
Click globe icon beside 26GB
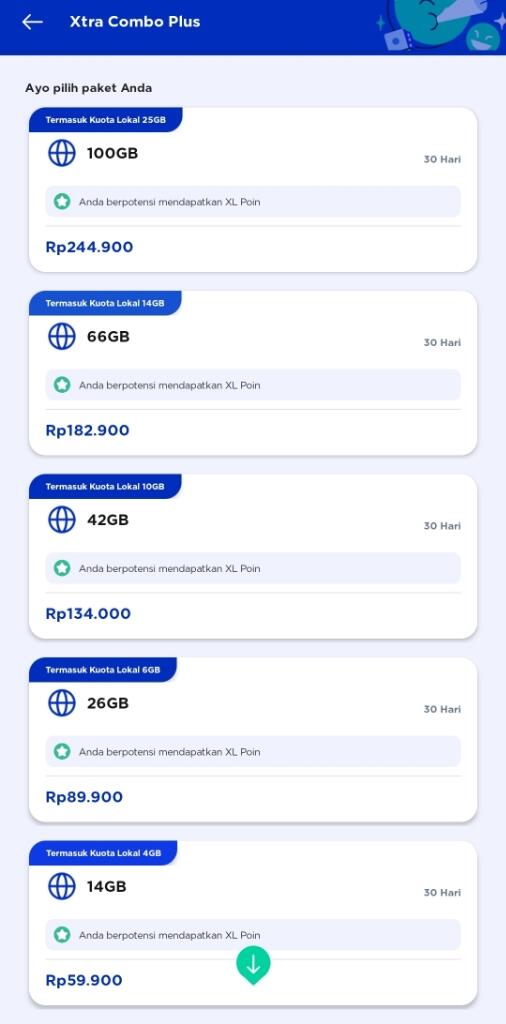(62, 703)
